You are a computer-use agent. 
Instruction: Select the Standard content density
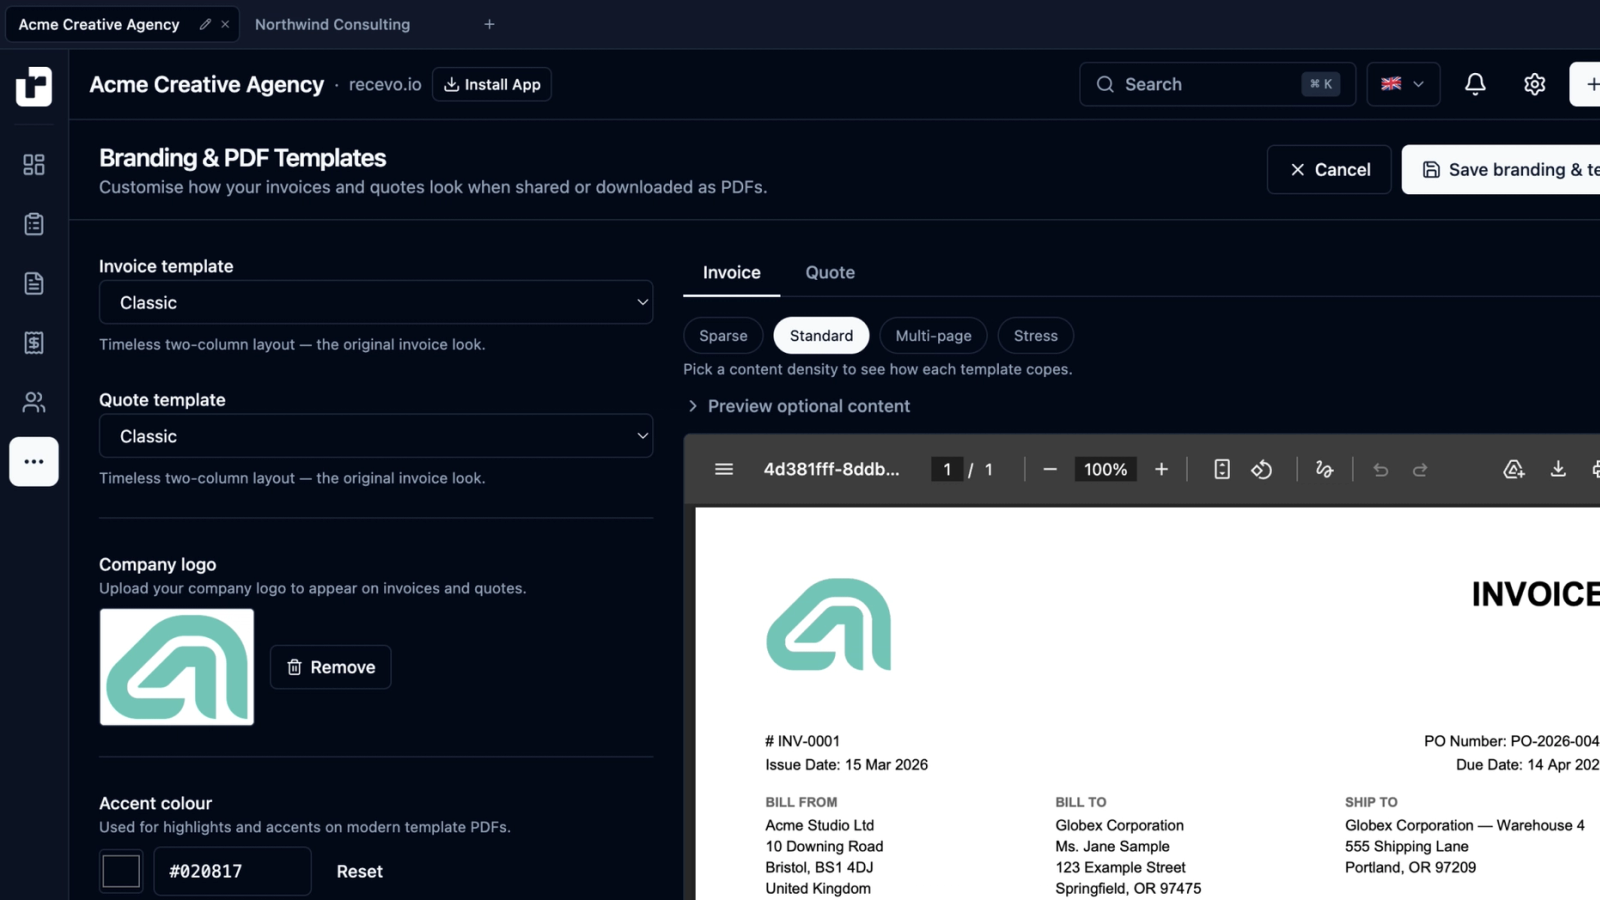coord(821,336)
